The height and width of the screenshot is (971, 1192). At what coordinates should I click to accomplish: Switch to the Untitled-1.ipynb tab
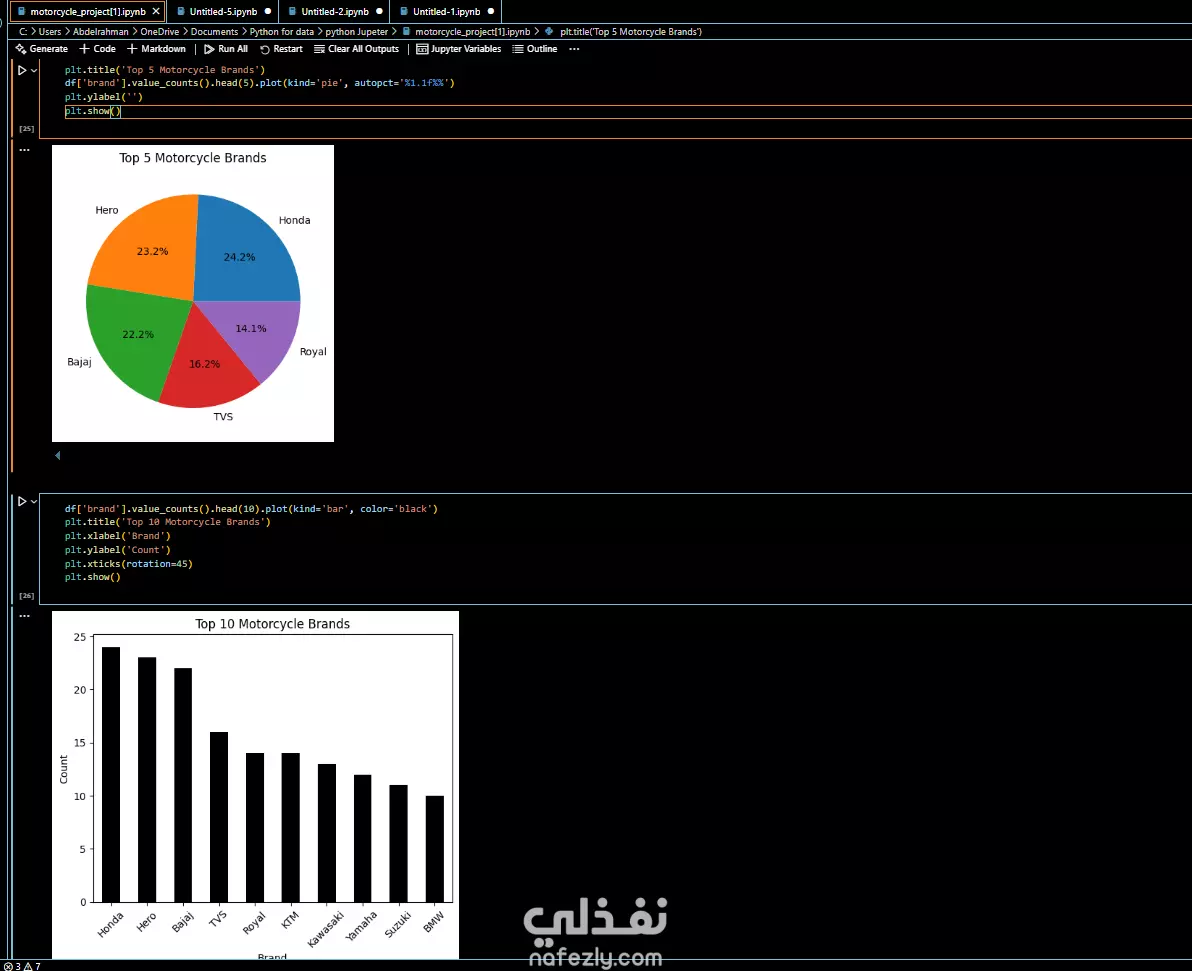pyautogui.click(x=446, y=11)
